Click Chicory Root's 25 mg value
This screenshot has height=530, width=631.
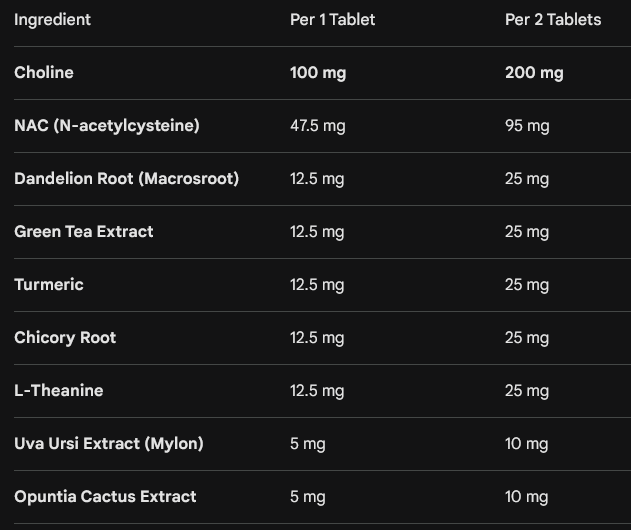527,338
